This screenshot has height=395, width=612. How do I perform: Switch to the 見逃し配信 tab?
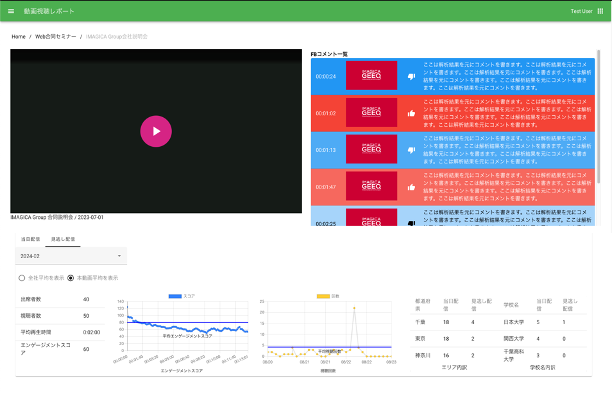(63, 239)
